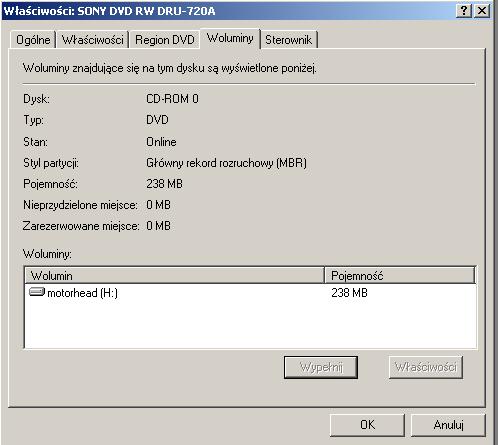Click the Woluminy: list heading
The height and width of the screenshot is (445, 498).
(47, 254)
